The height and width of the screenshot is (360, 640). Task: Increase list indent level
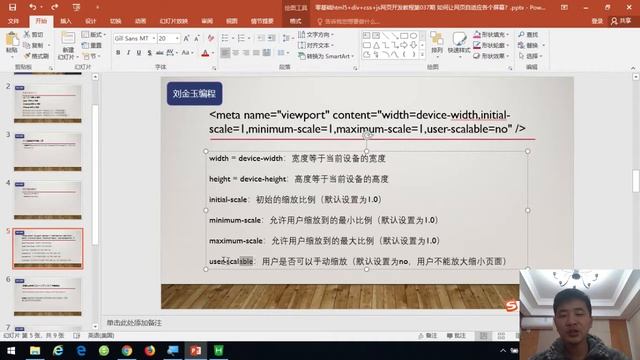(x=271, y=38)
